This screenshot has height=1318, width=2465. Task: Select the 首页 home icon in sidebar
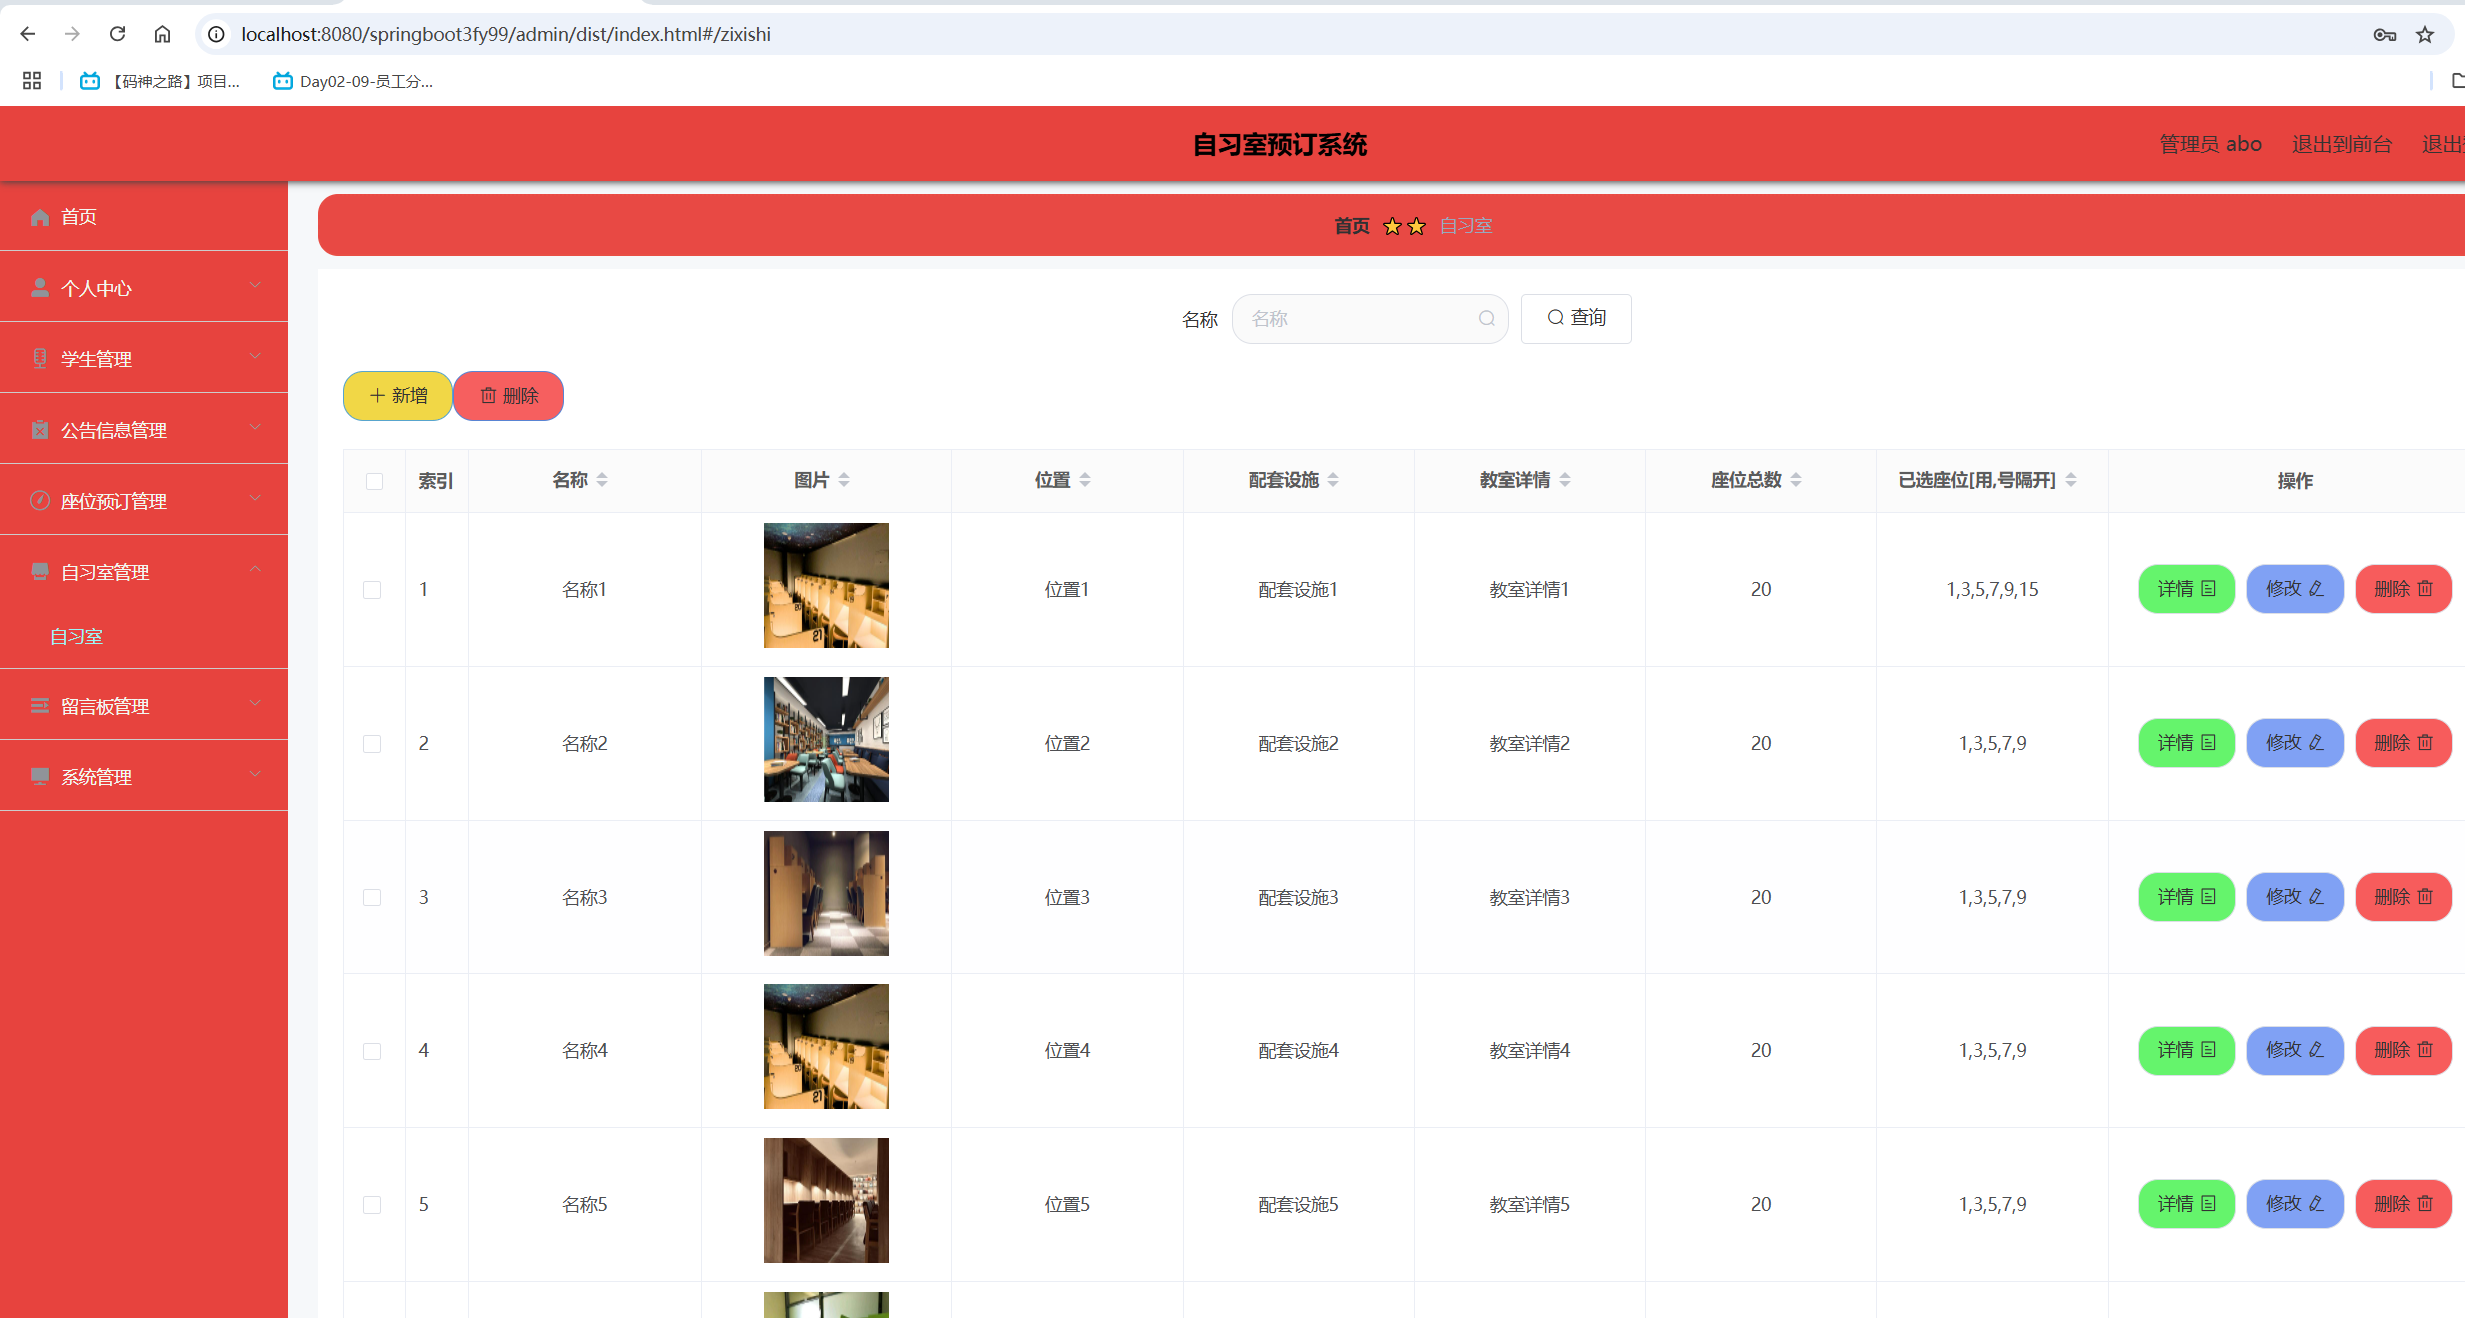point(40,217)
